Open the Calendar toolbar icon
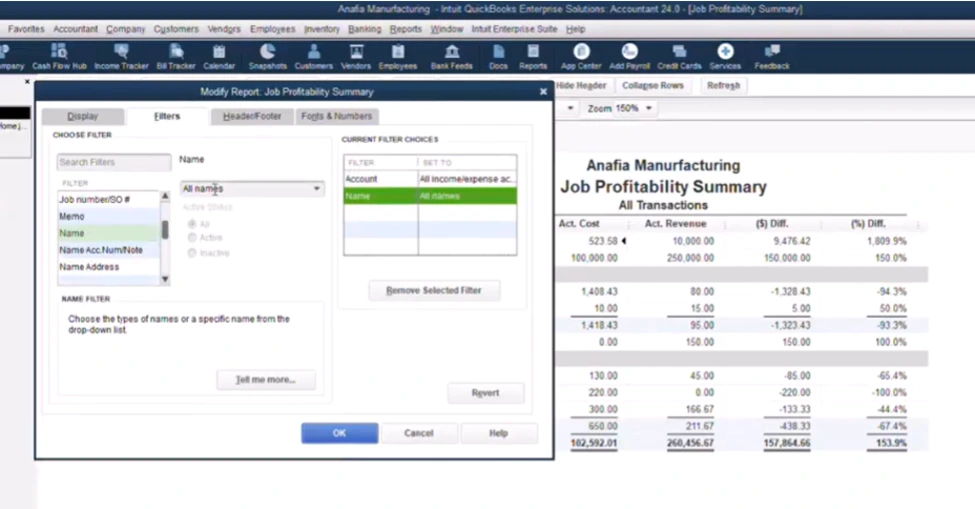 tap(219, 57)
